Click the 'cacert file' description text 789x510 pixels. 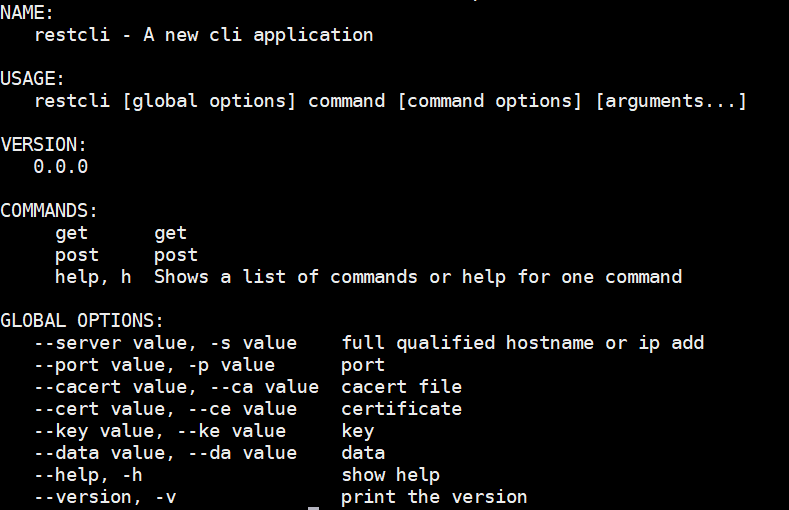(402, 387)
